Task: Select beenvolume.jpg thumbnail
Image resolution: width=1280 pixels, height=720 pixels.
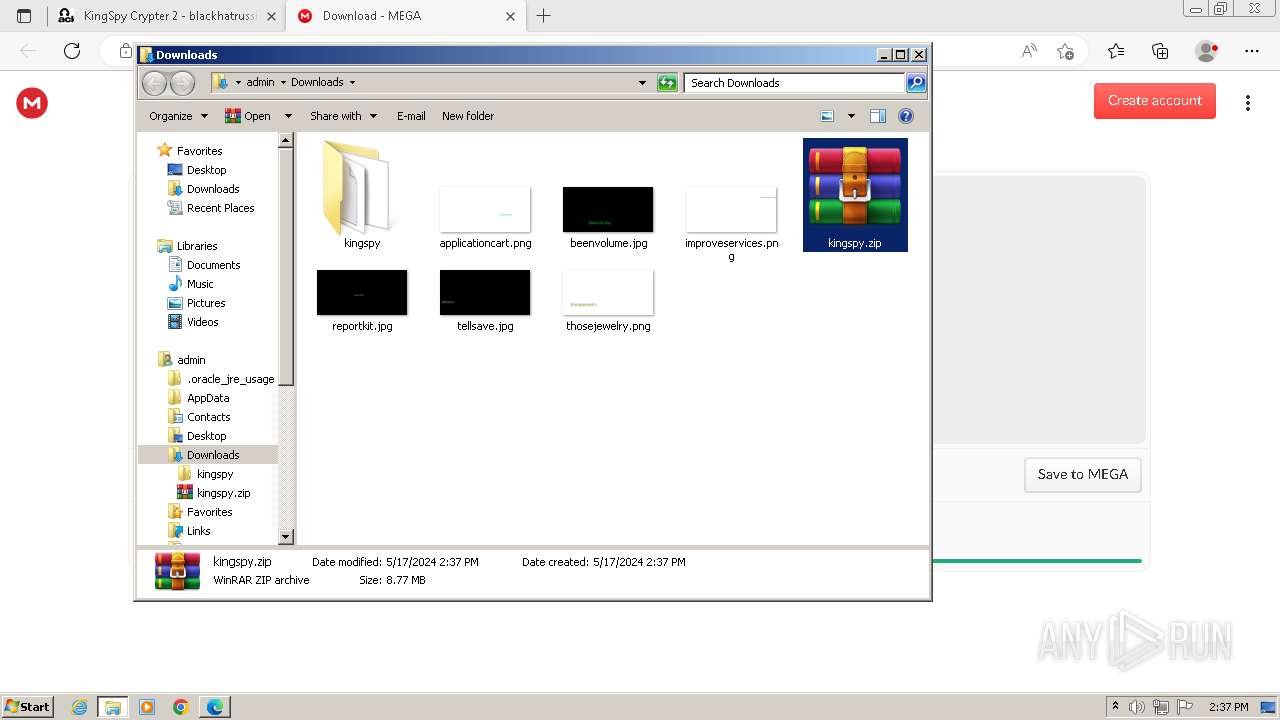Action: coord(608,210)
